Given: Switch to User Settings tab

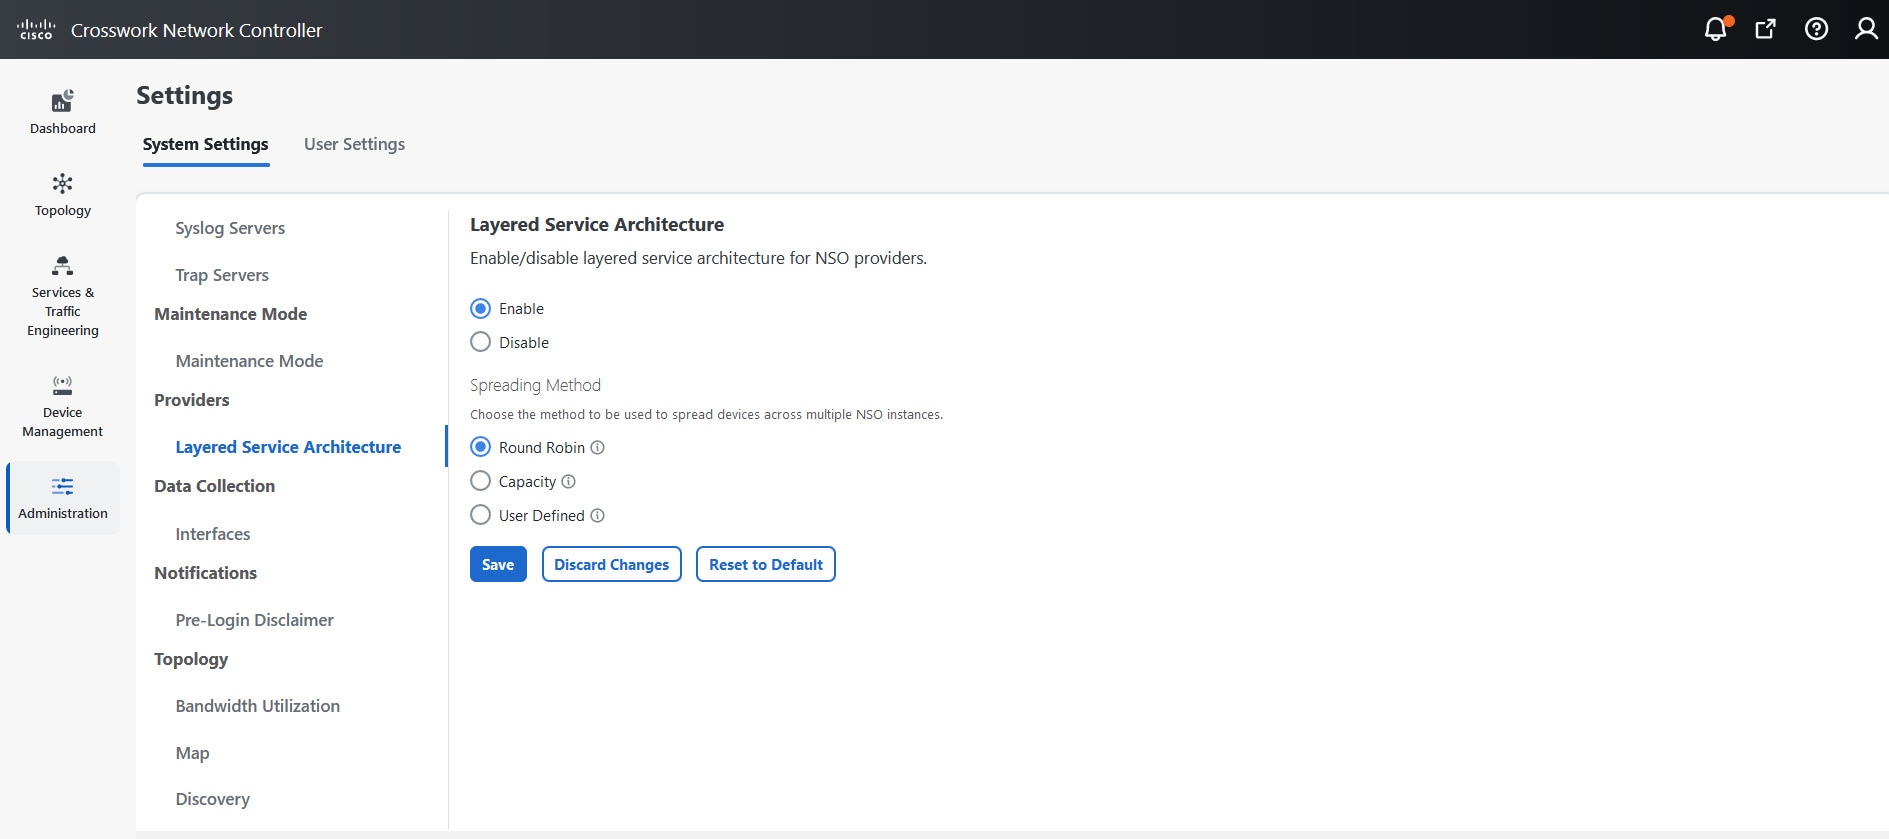Looking at the screenshot, I should coord(354,144).
